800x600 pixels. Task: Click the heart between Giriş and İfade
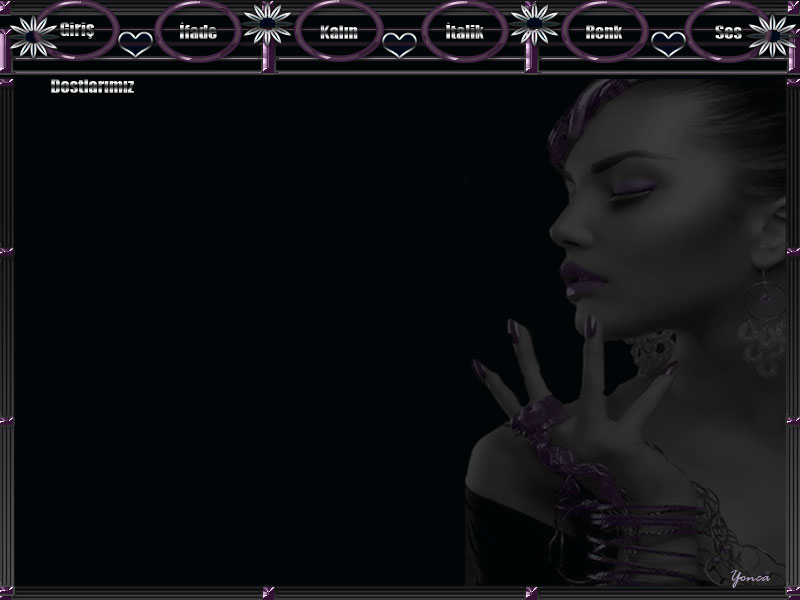click(135, 43)
